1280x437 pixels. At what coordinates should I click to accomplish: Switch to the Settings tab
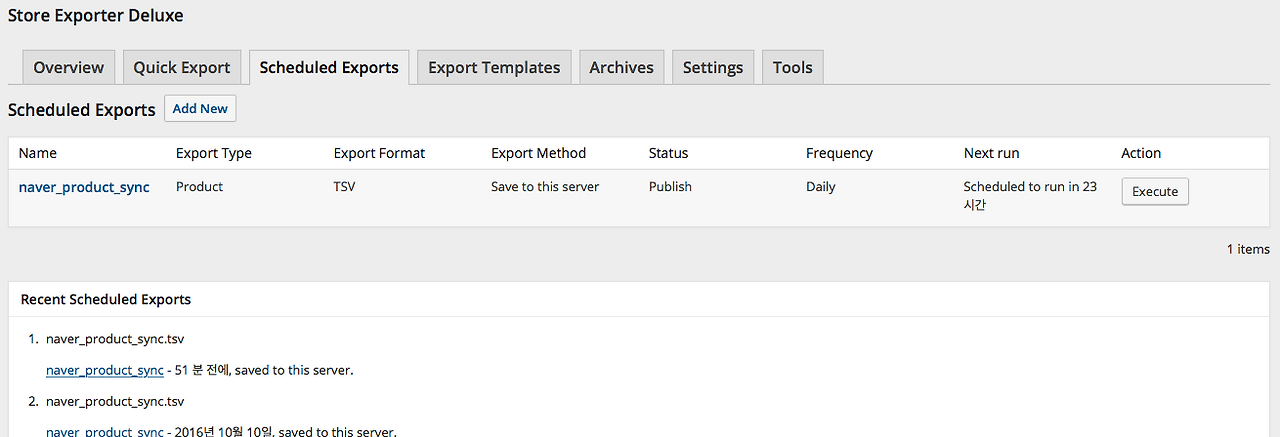point(713,68)
